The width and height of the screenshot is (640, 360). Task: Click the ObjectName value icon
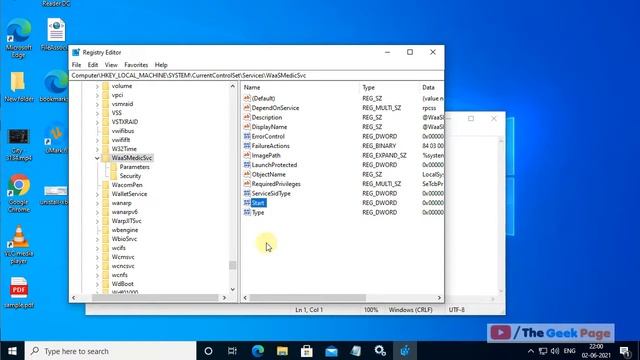[247, 174]
